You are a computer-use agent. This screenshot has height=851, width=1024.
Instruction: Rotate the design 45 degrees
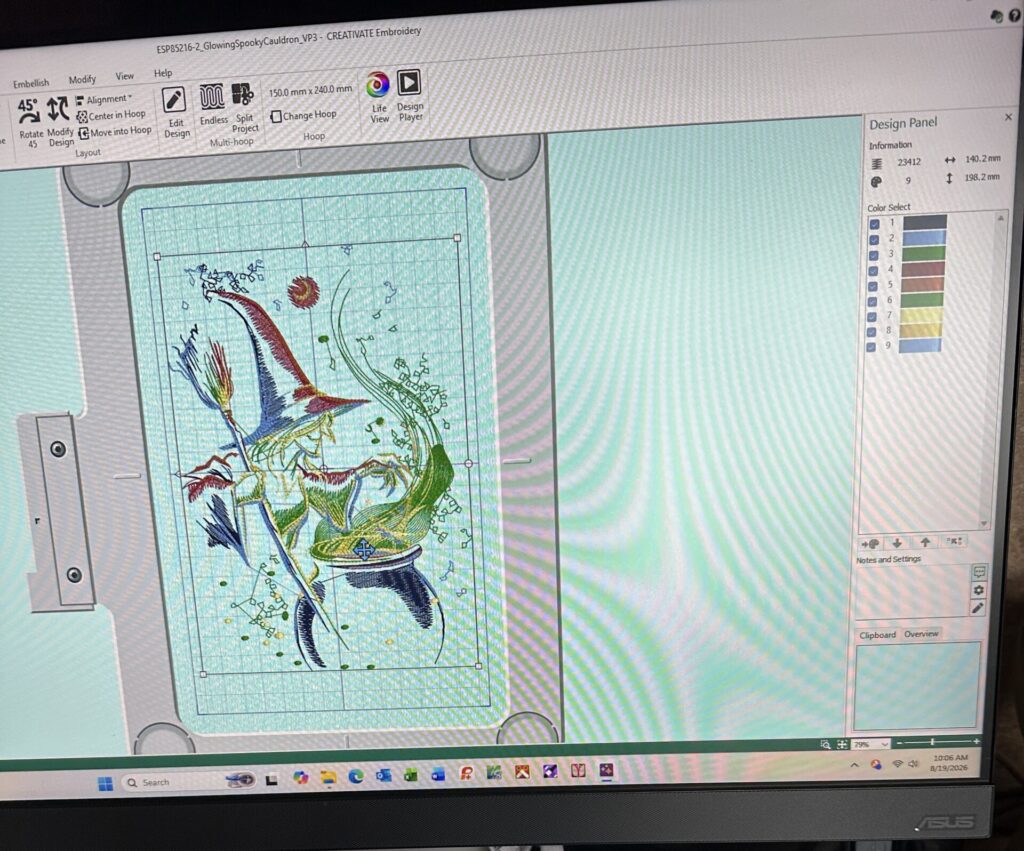29,122
